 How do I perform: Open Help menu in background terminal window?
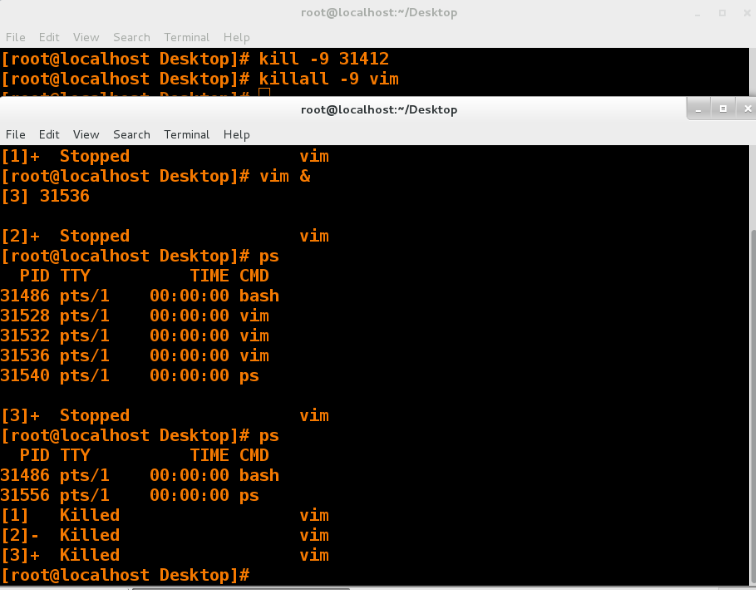236,37
